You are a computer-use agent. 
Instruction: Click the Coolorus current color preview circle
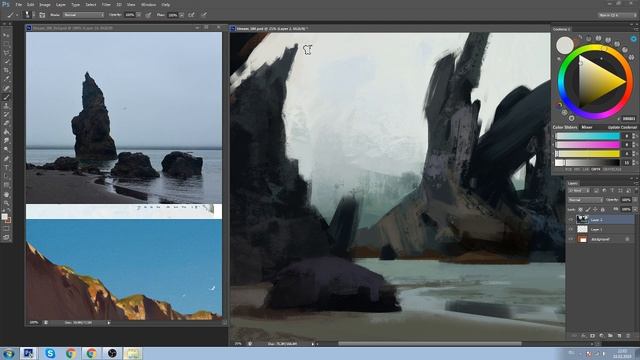(565, 45)
